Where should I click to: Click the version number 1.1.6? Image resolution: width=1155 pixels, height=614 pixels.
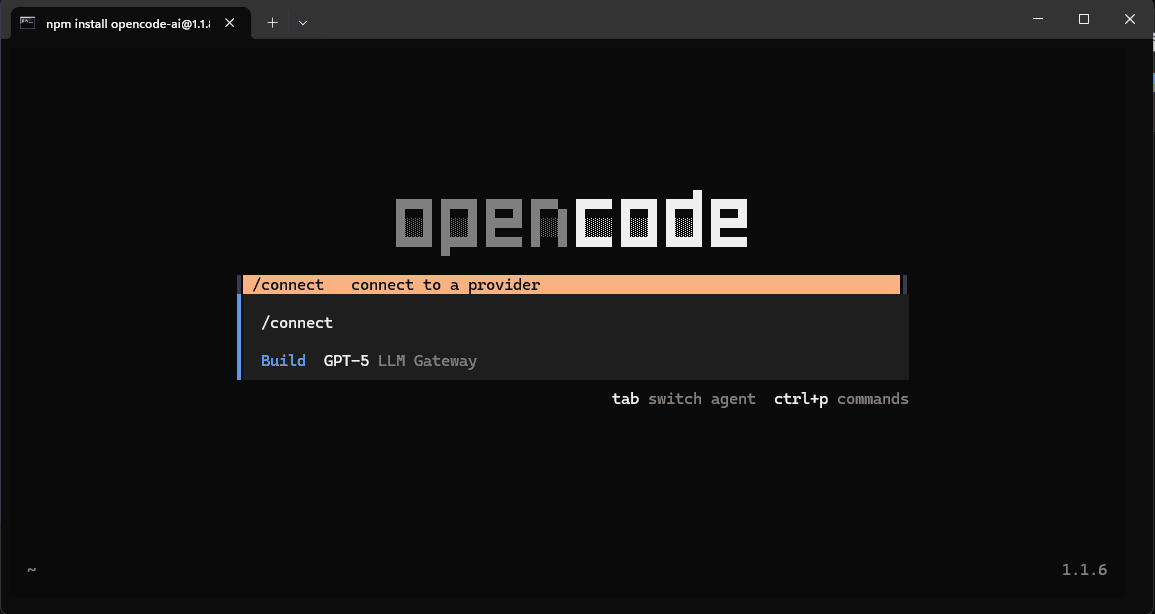(x=1084, y=569)
